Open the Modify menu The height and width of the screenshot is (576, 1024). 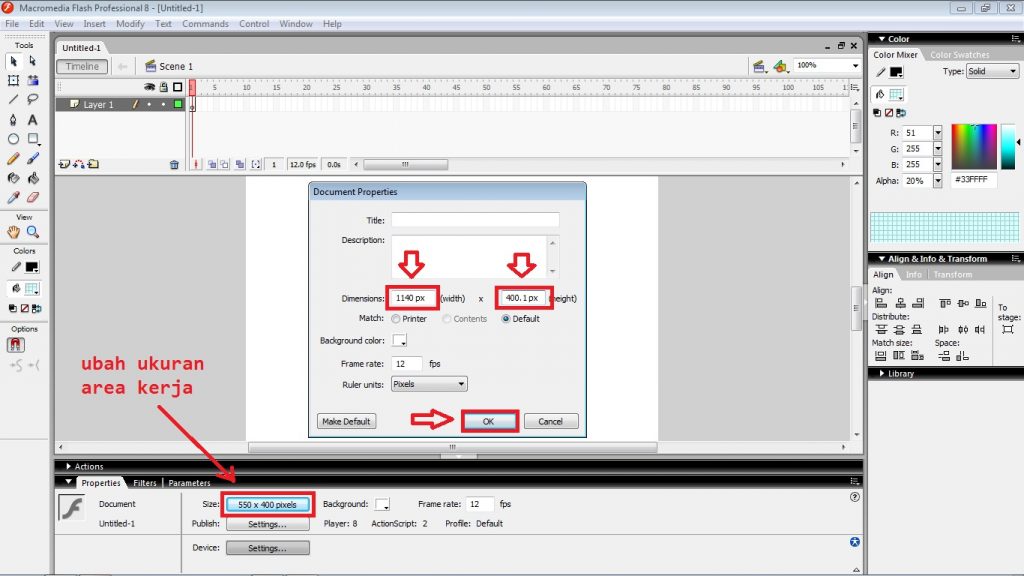130,24
